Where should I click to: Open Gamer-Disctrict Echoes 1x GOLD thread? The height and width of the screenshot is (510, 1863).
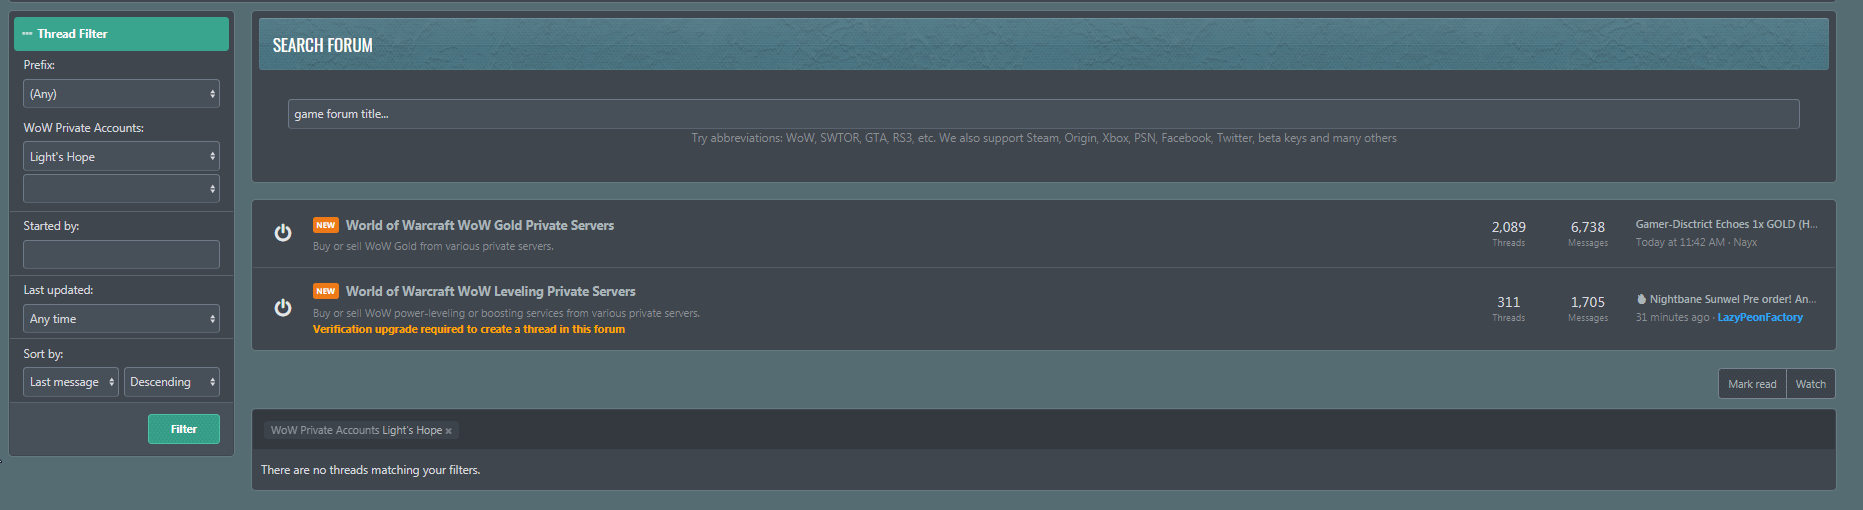(x=1727, y=224)
